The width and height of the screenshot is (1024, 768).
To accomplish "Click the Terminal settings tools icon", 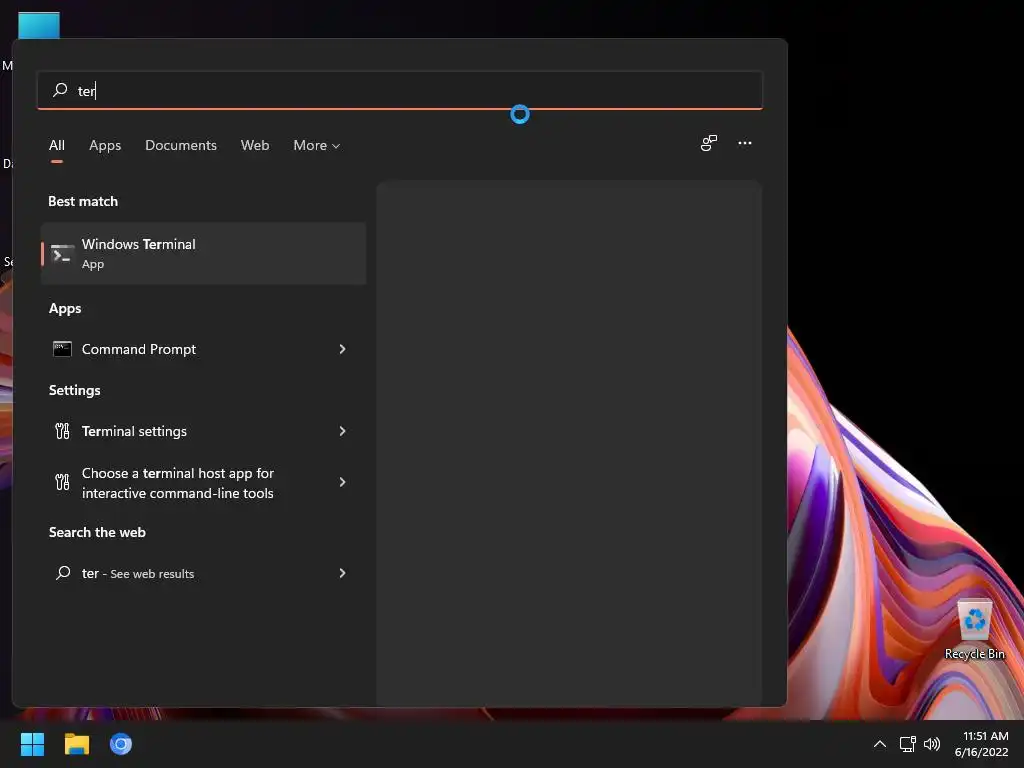I will click(x=62, y=431).
